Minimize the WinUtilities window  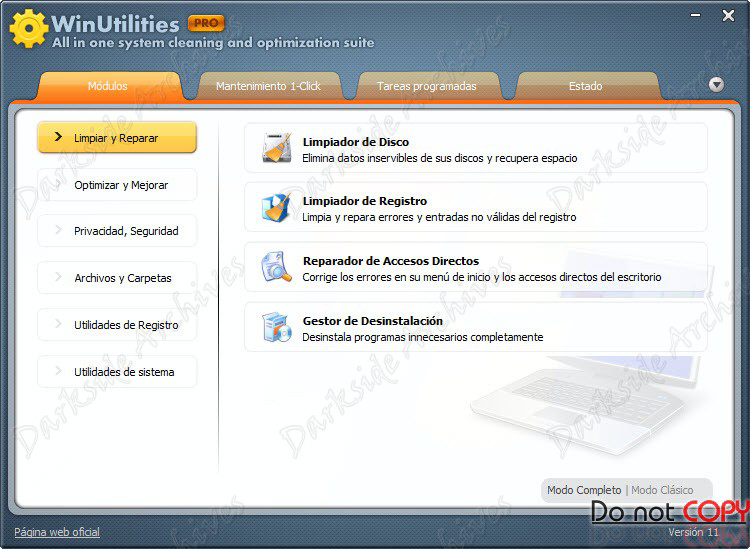point(696,16)
